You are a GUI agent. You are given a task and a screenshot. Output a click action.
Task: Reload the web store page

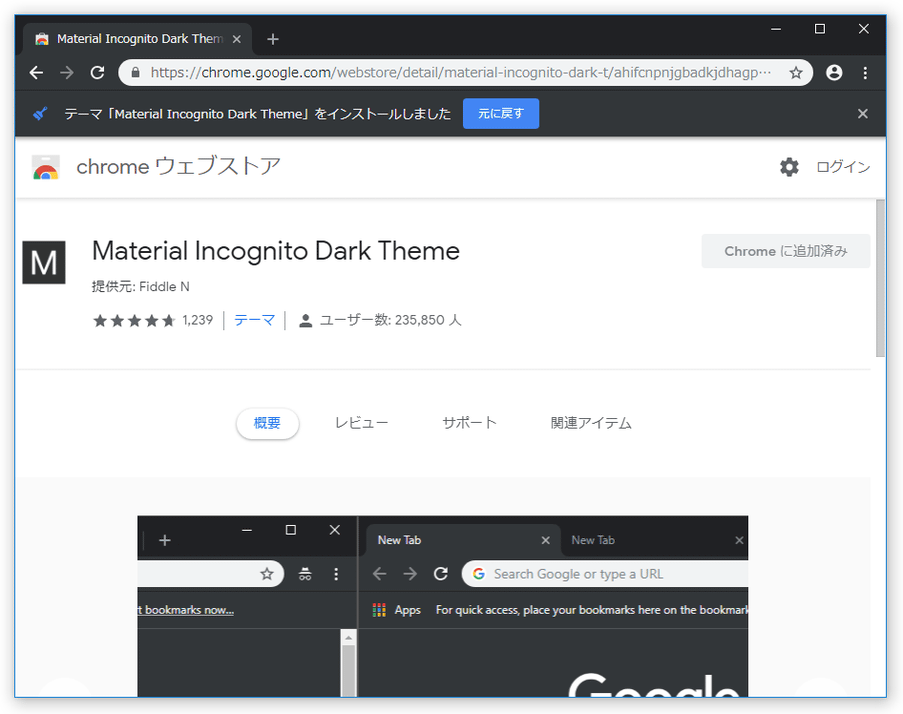tap(97, 73)
